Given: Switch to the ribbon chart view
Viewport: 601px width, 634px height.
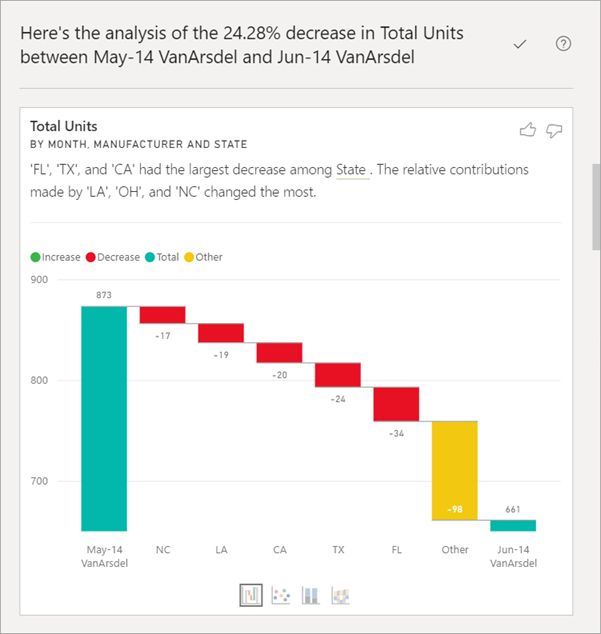Looking at the screenshot, I should 341,595.
